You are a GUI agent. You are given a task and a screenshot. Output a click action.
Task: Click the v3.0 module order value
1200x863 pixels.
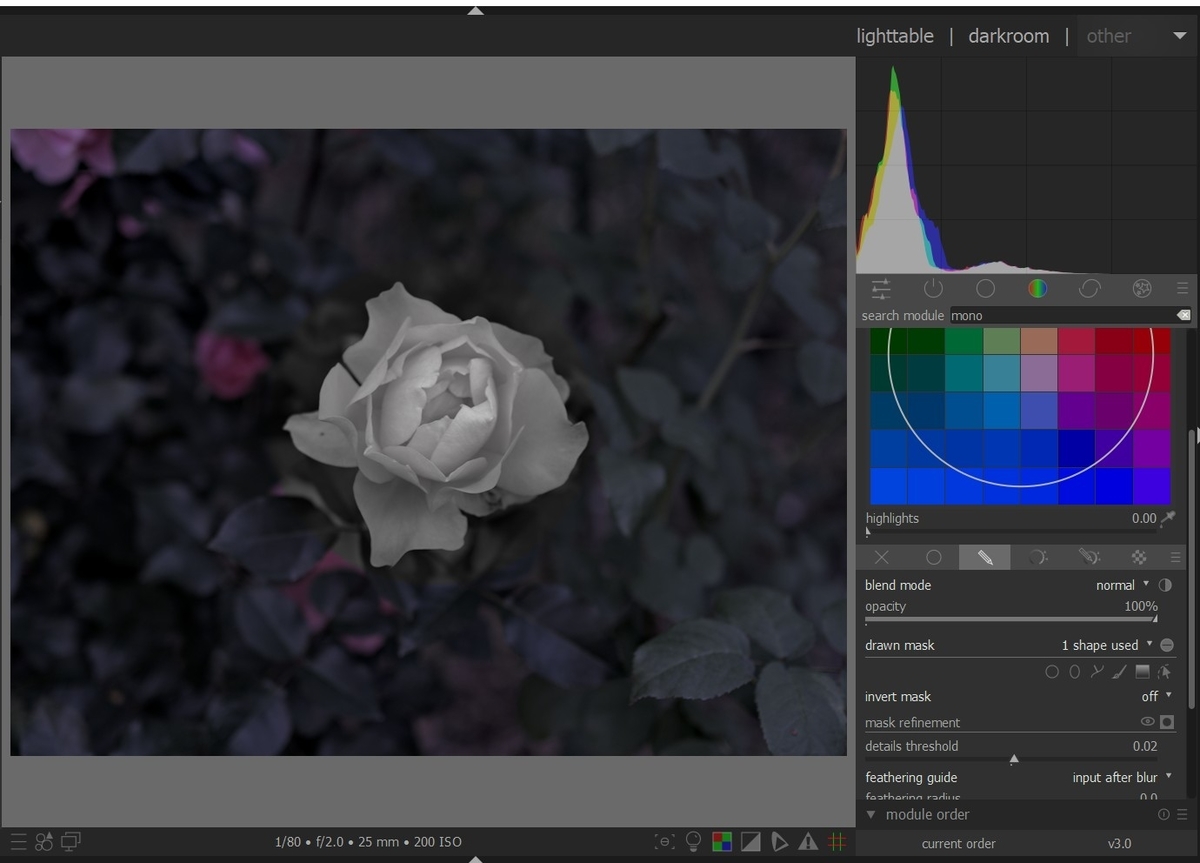click(1119, 843)
